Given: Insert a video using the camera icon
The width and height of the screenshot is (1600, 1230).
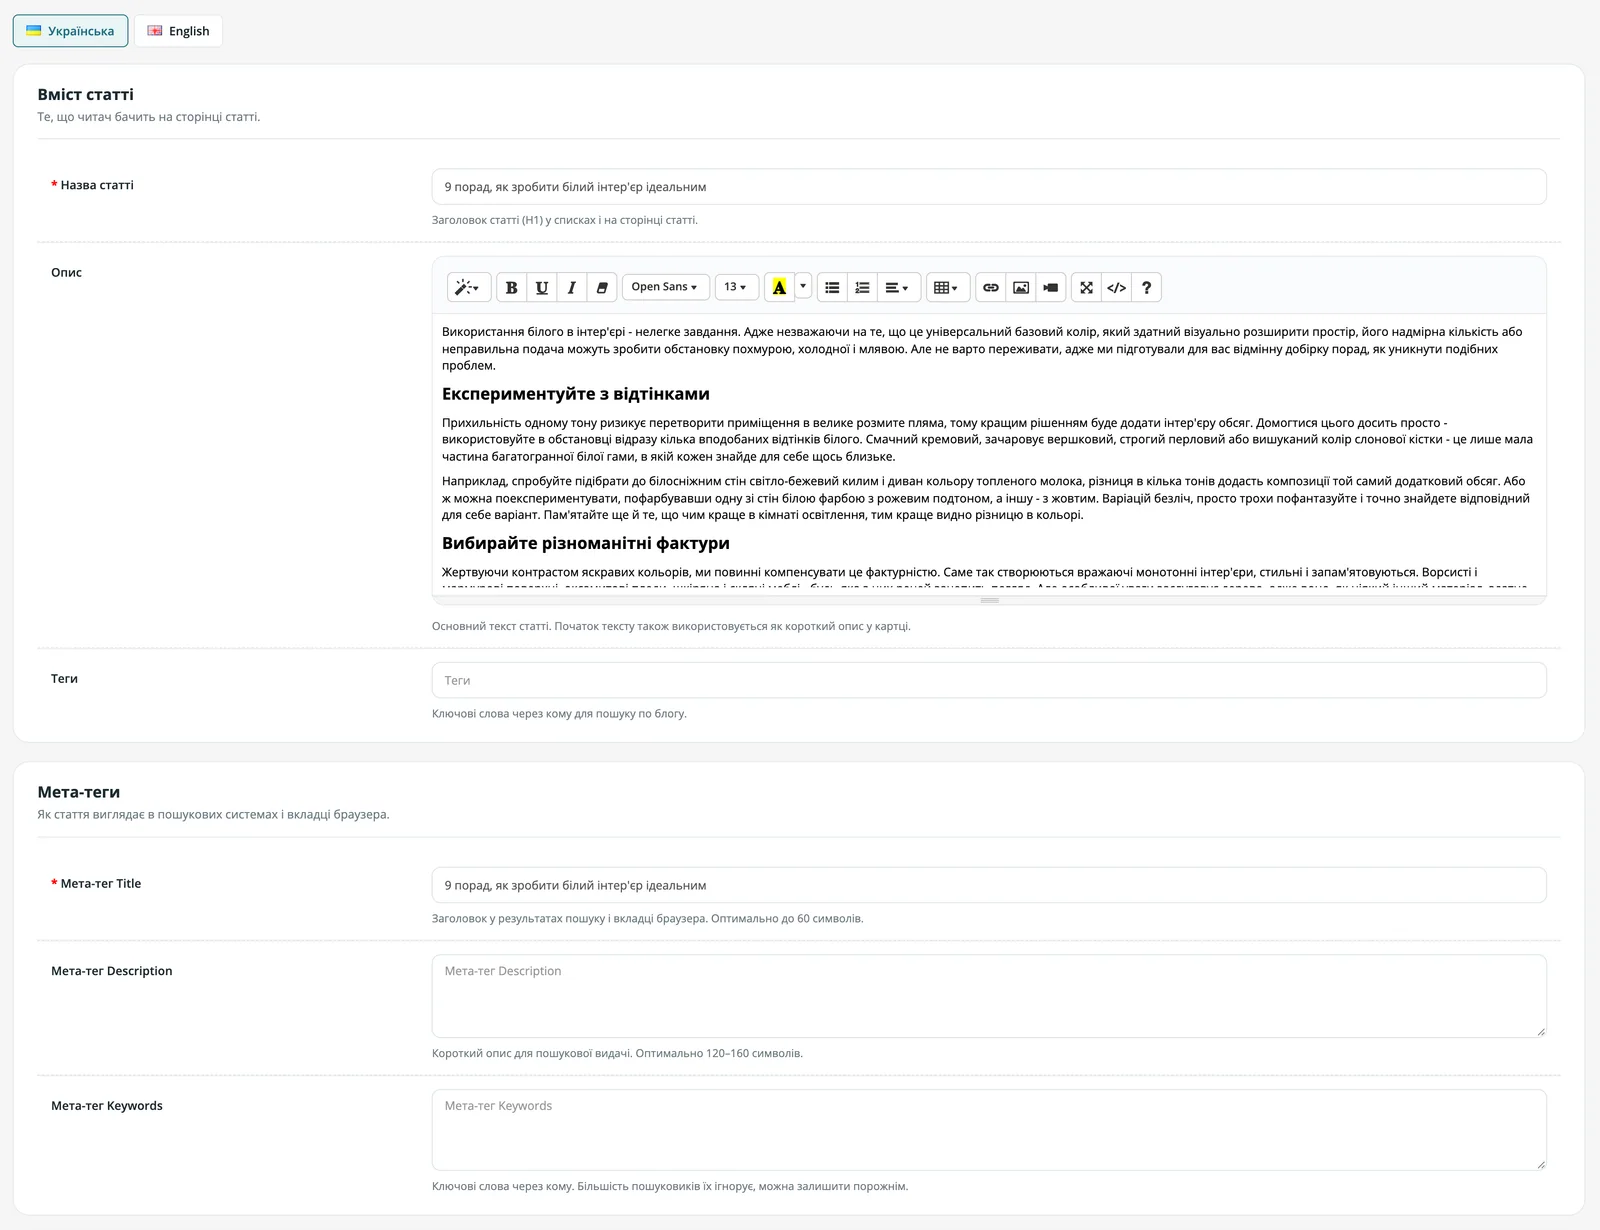Looking at the screenshot, I should [1051, 288].
